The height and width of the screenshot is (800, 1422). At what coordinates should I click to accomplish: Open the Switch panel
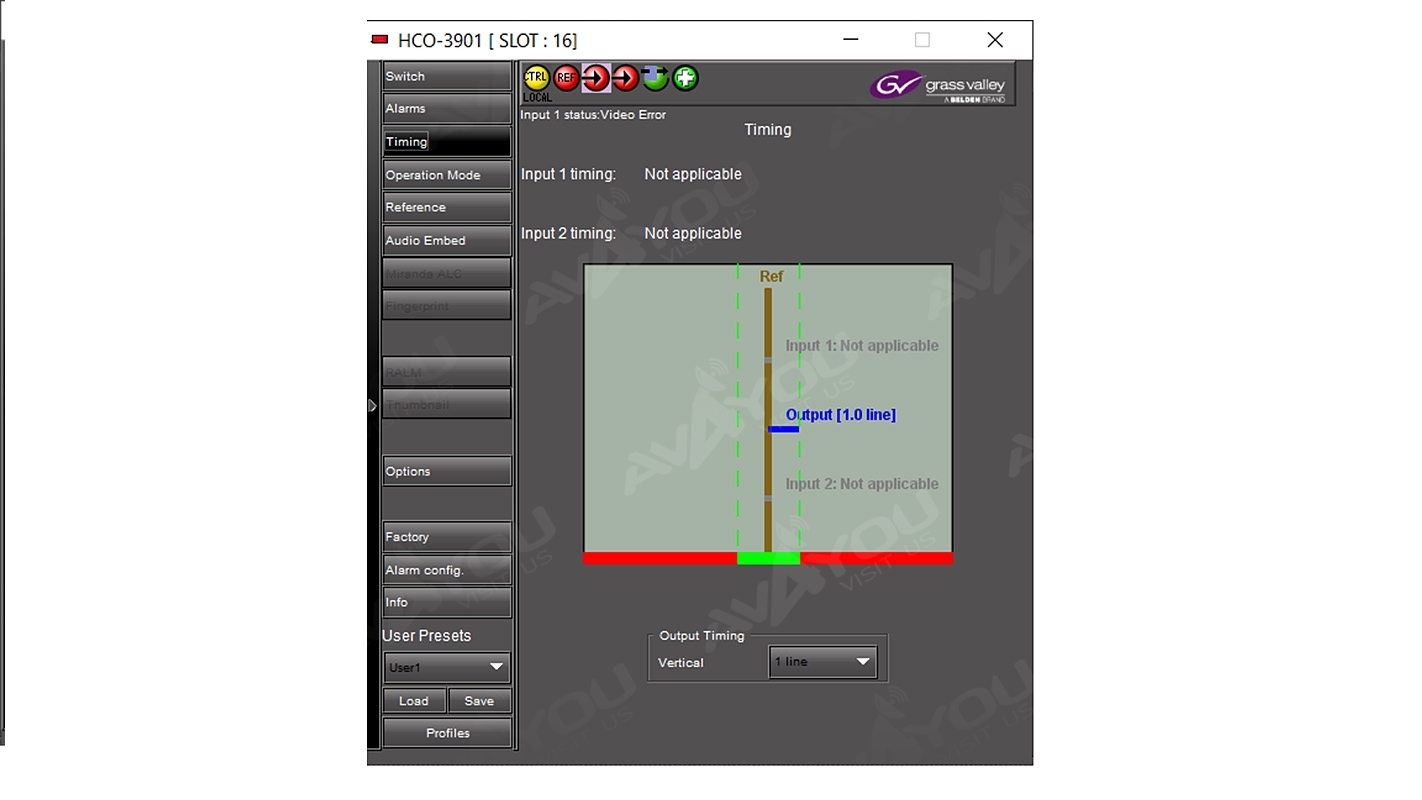pyautogui.click(x=447, y=77)
